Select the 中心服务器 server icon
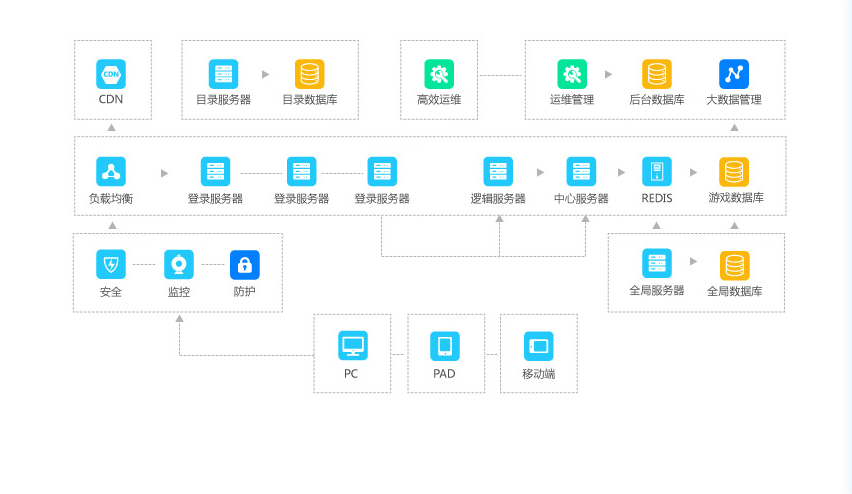 [x=581, y=171]
